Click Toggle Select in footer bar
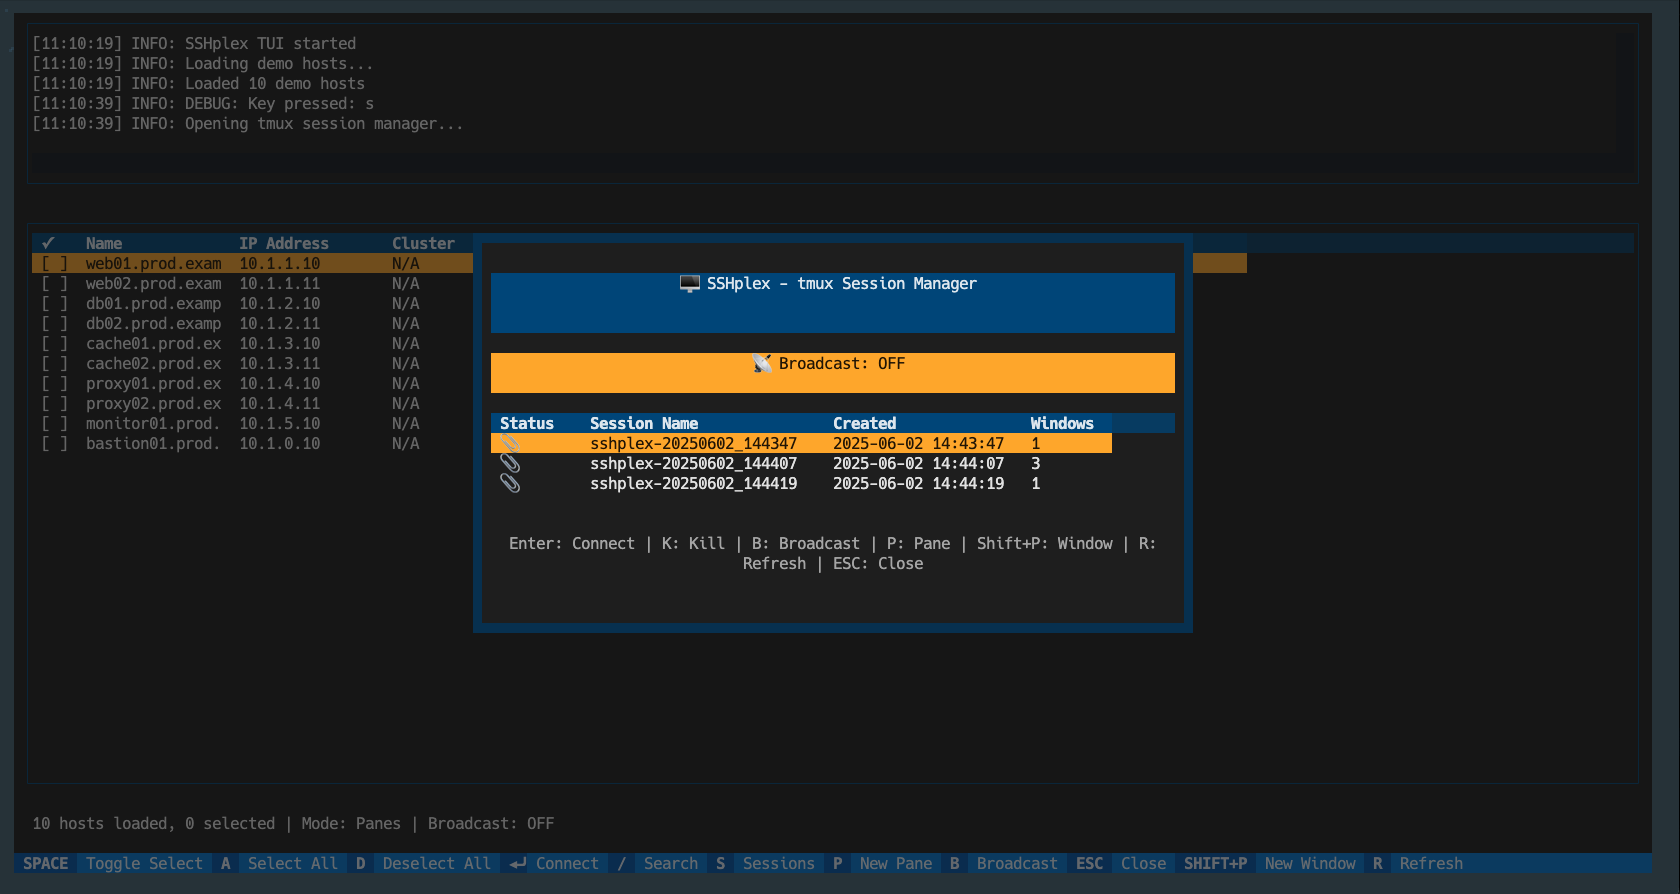This screenshot has height=894, width=1680. (144, 864)
